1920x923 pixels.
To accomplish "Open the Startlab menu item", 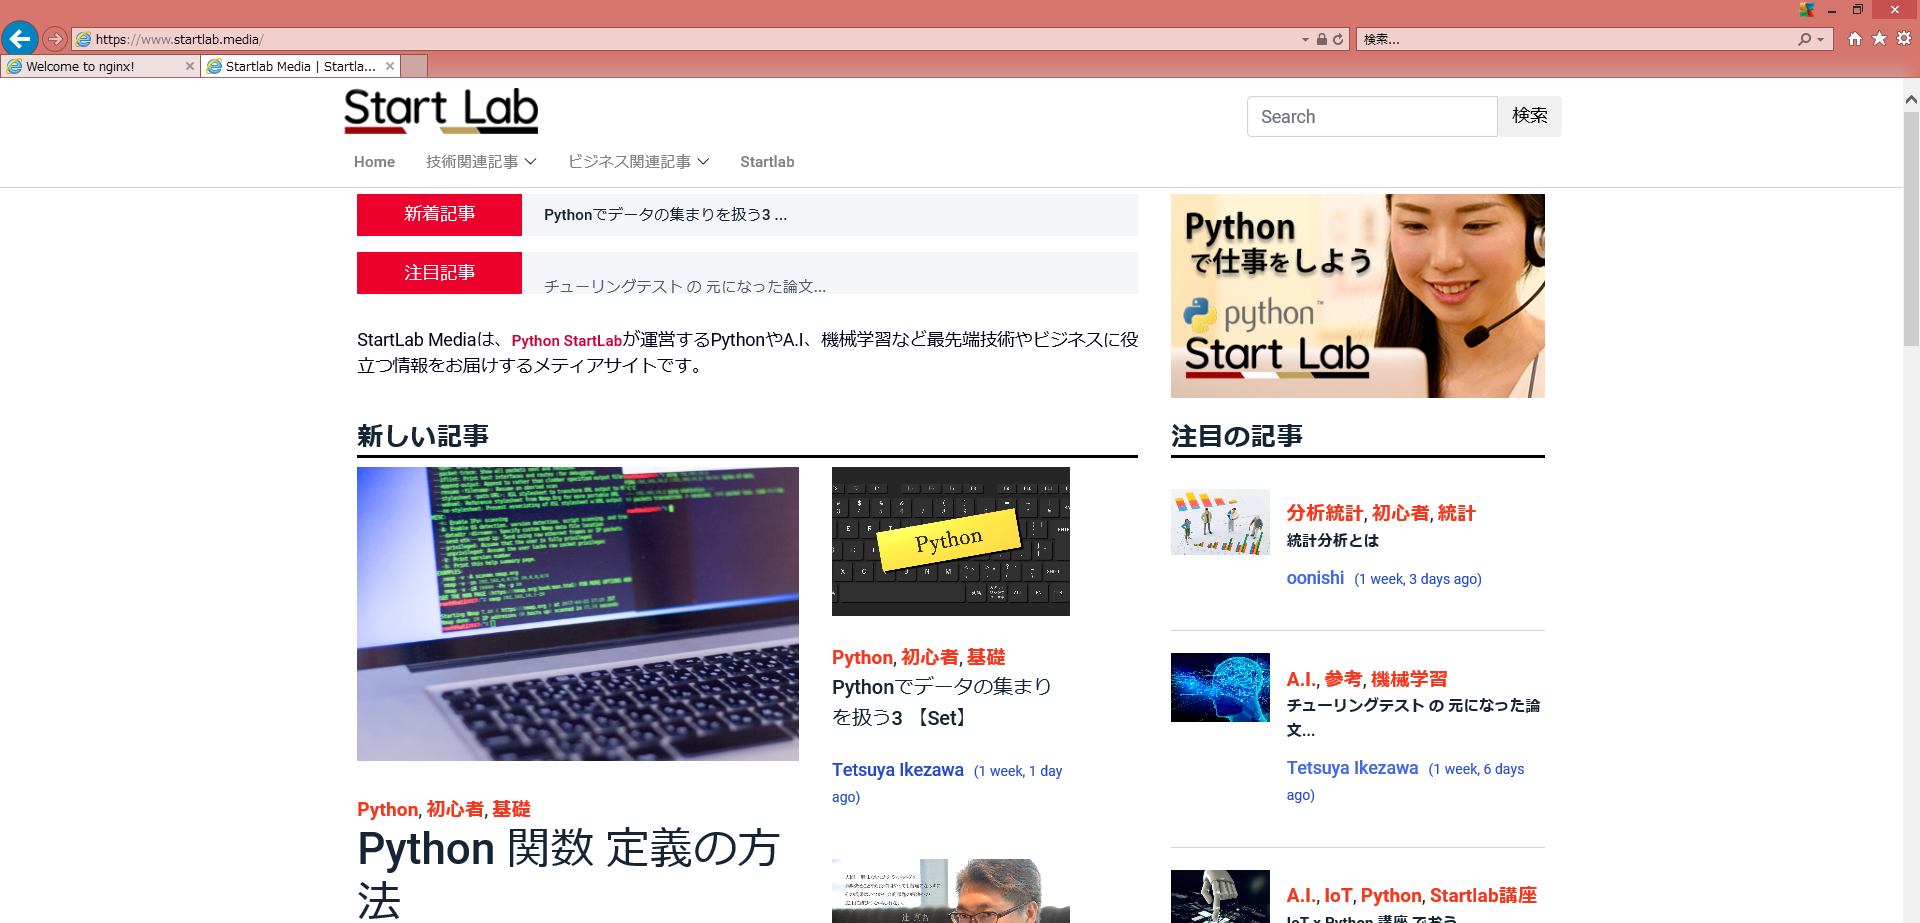I will click(767, 162).
